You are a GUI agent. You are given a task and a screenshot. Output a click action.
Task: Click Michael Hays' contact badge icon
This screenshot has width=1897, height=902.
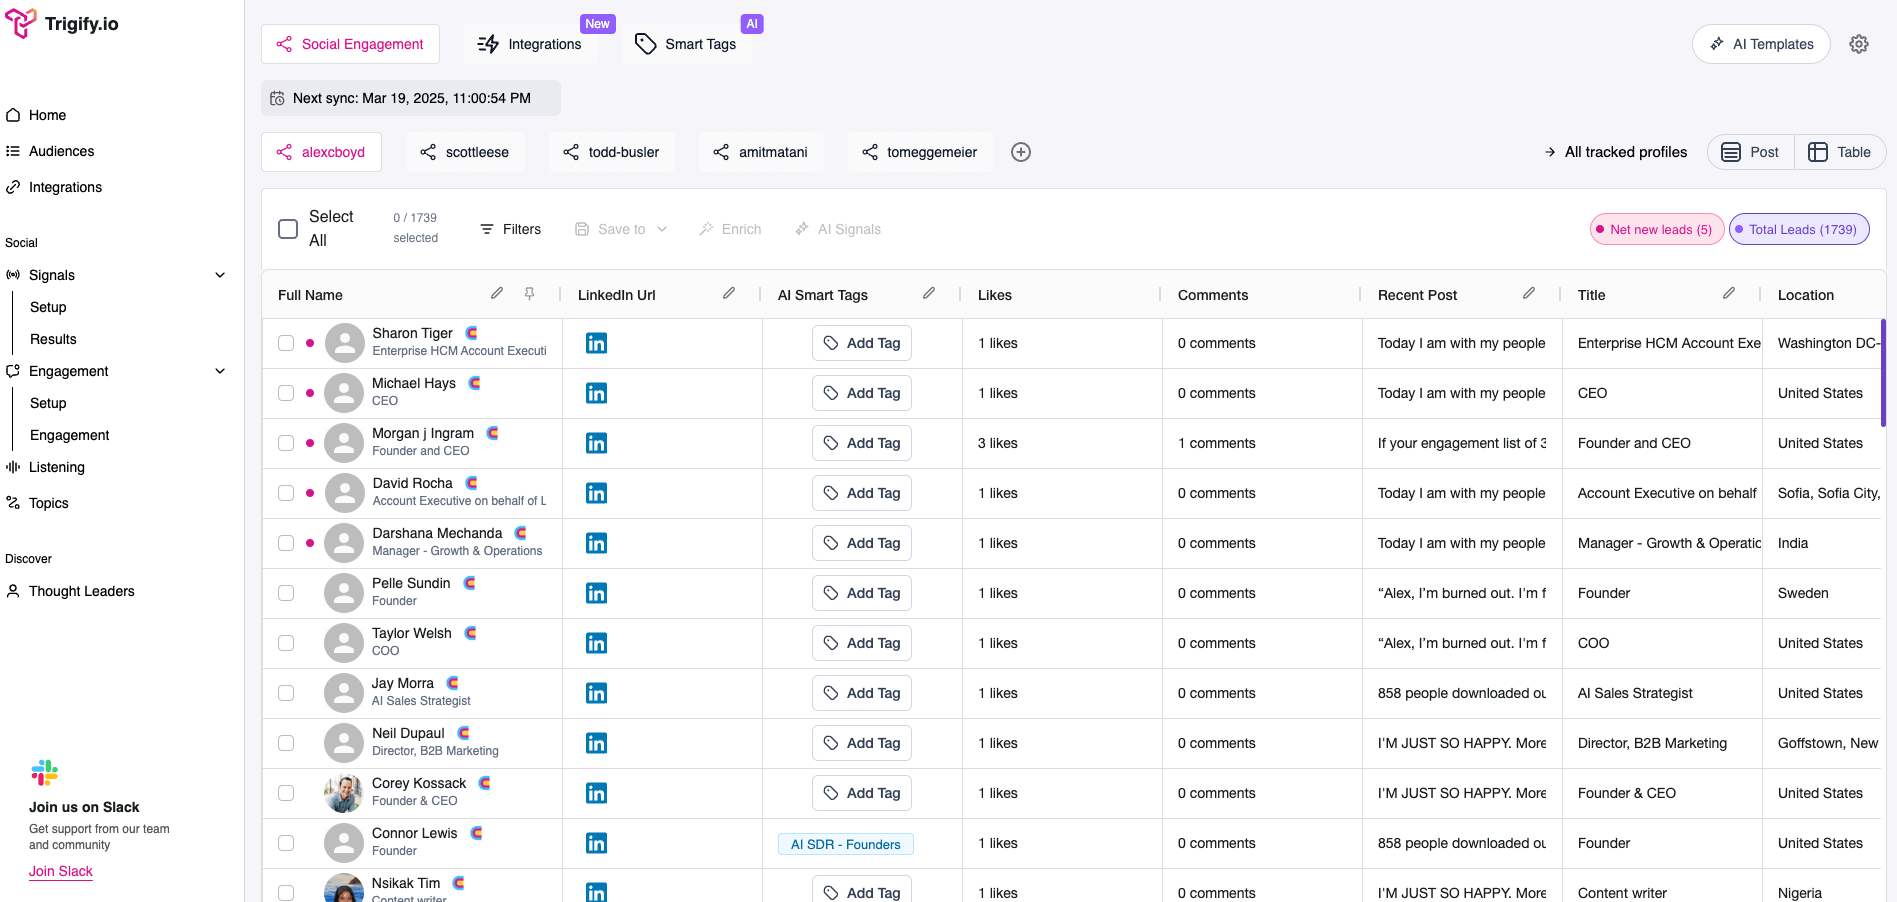click(475, 383)
